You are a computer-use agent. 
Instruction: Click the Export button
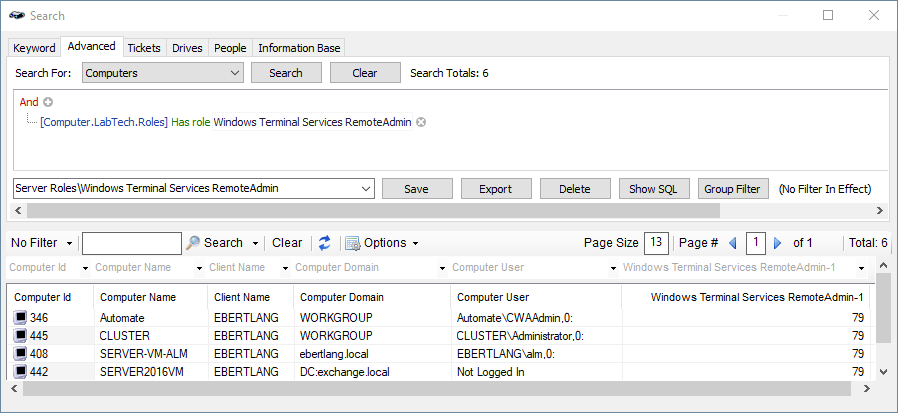496,189
